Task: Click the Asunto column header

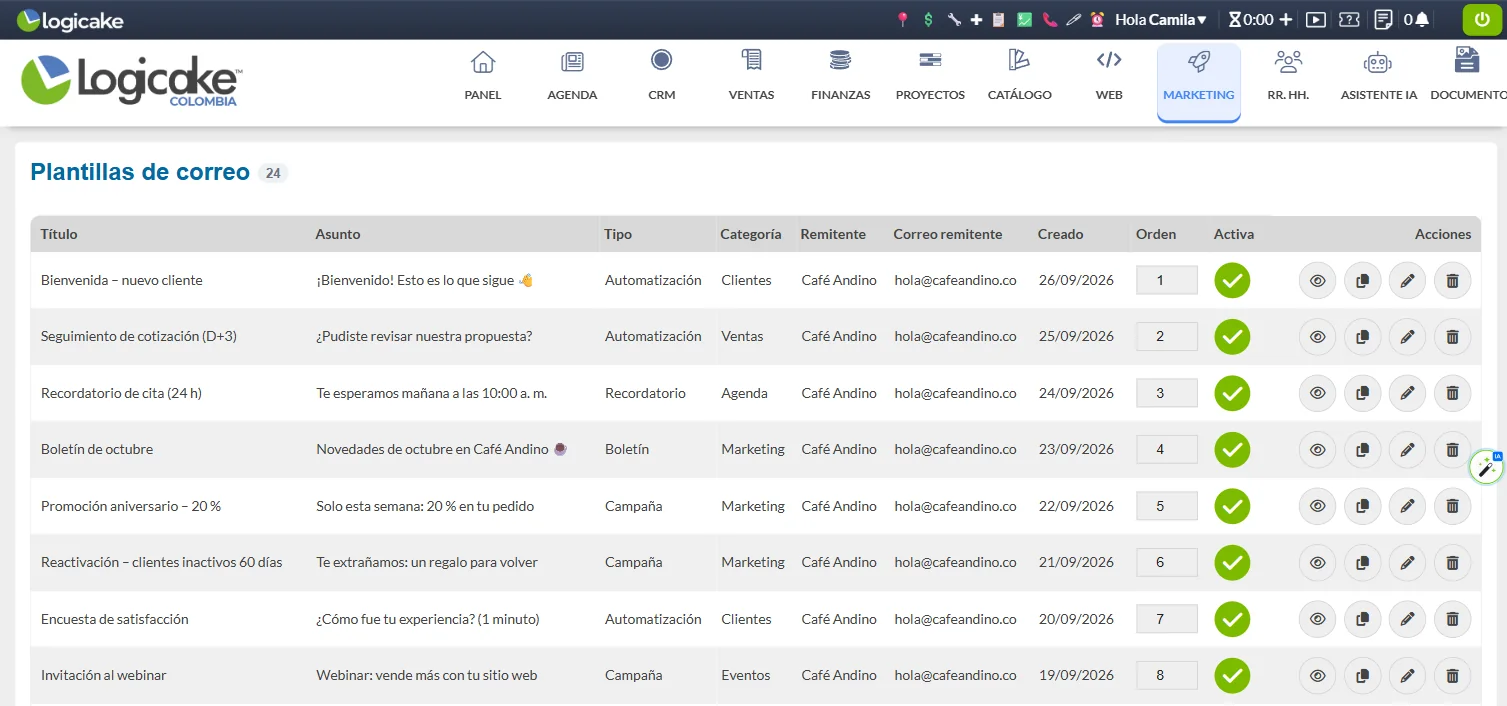Action: coord(338,234)
